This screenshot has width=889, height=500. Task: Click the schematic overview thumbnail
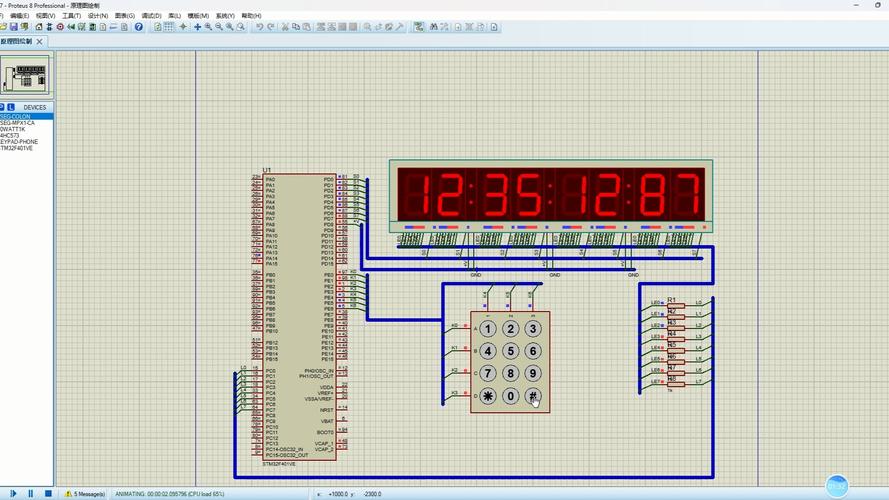26,75
